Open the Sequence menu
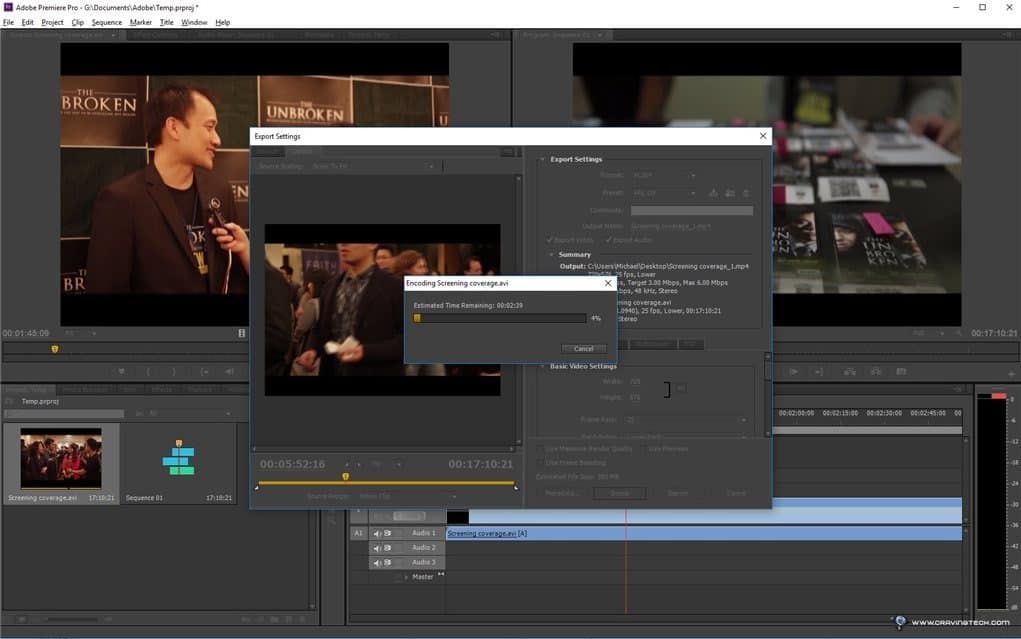Viewport: 1021px width, 639px height. 107,22
